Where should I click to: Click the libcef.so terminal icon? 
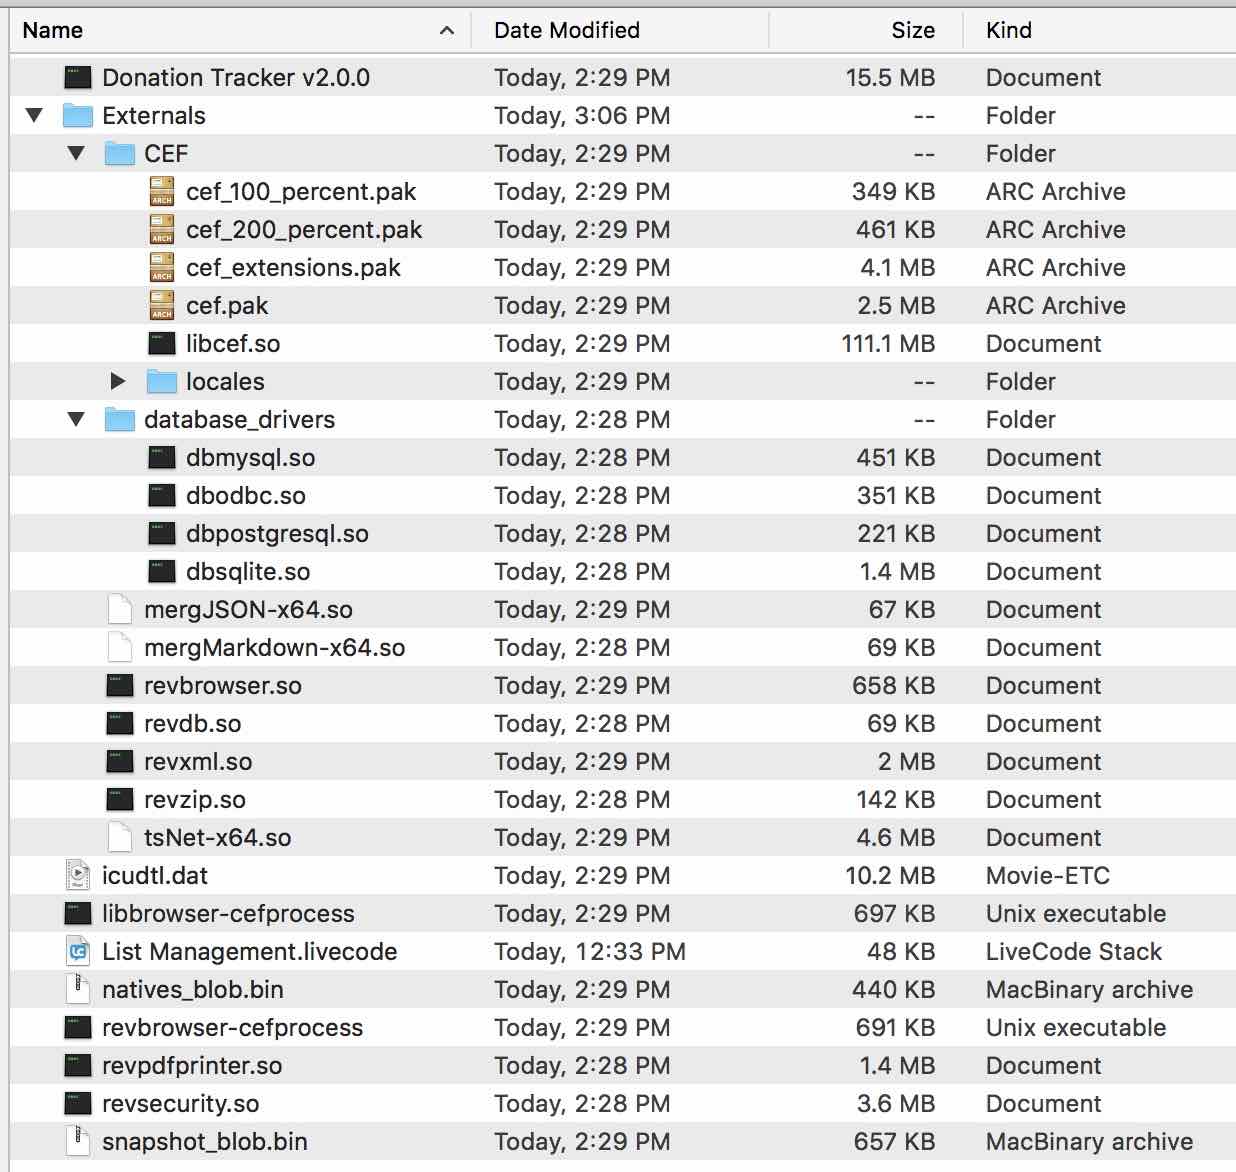(x=162, y=344)
